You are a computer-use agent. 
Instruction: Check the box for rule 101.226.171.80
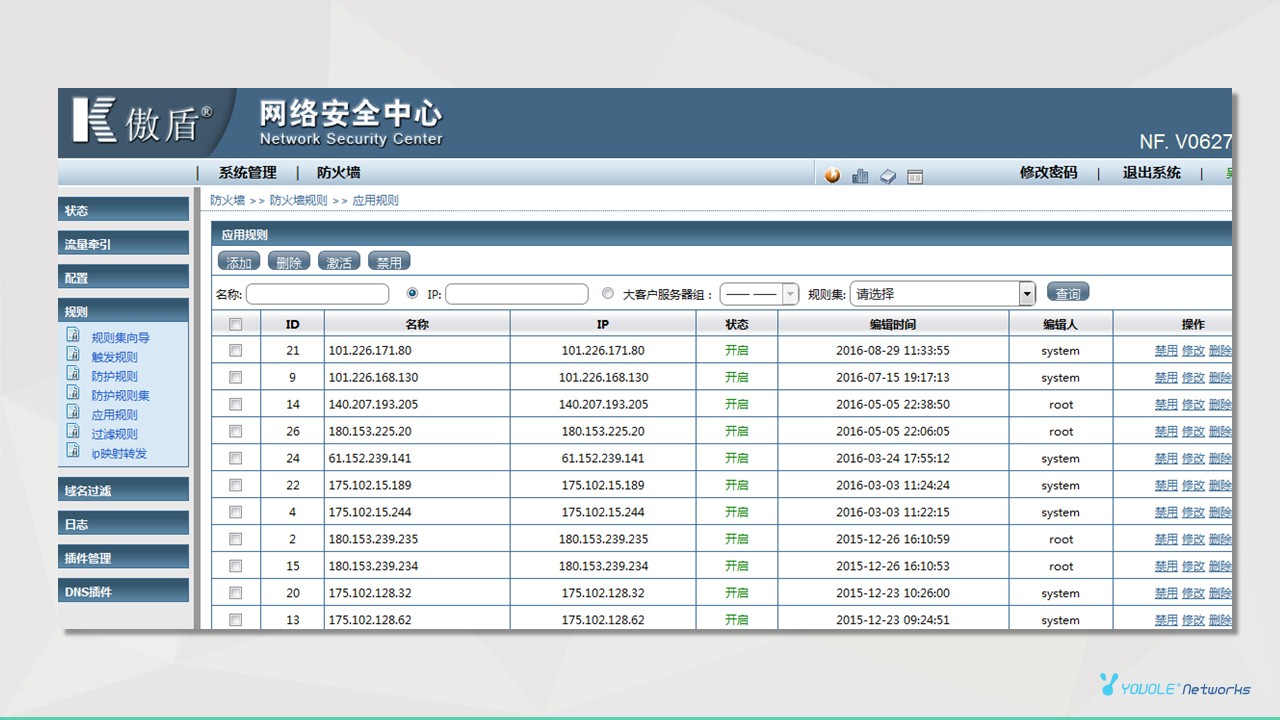(x=236, y=351)
